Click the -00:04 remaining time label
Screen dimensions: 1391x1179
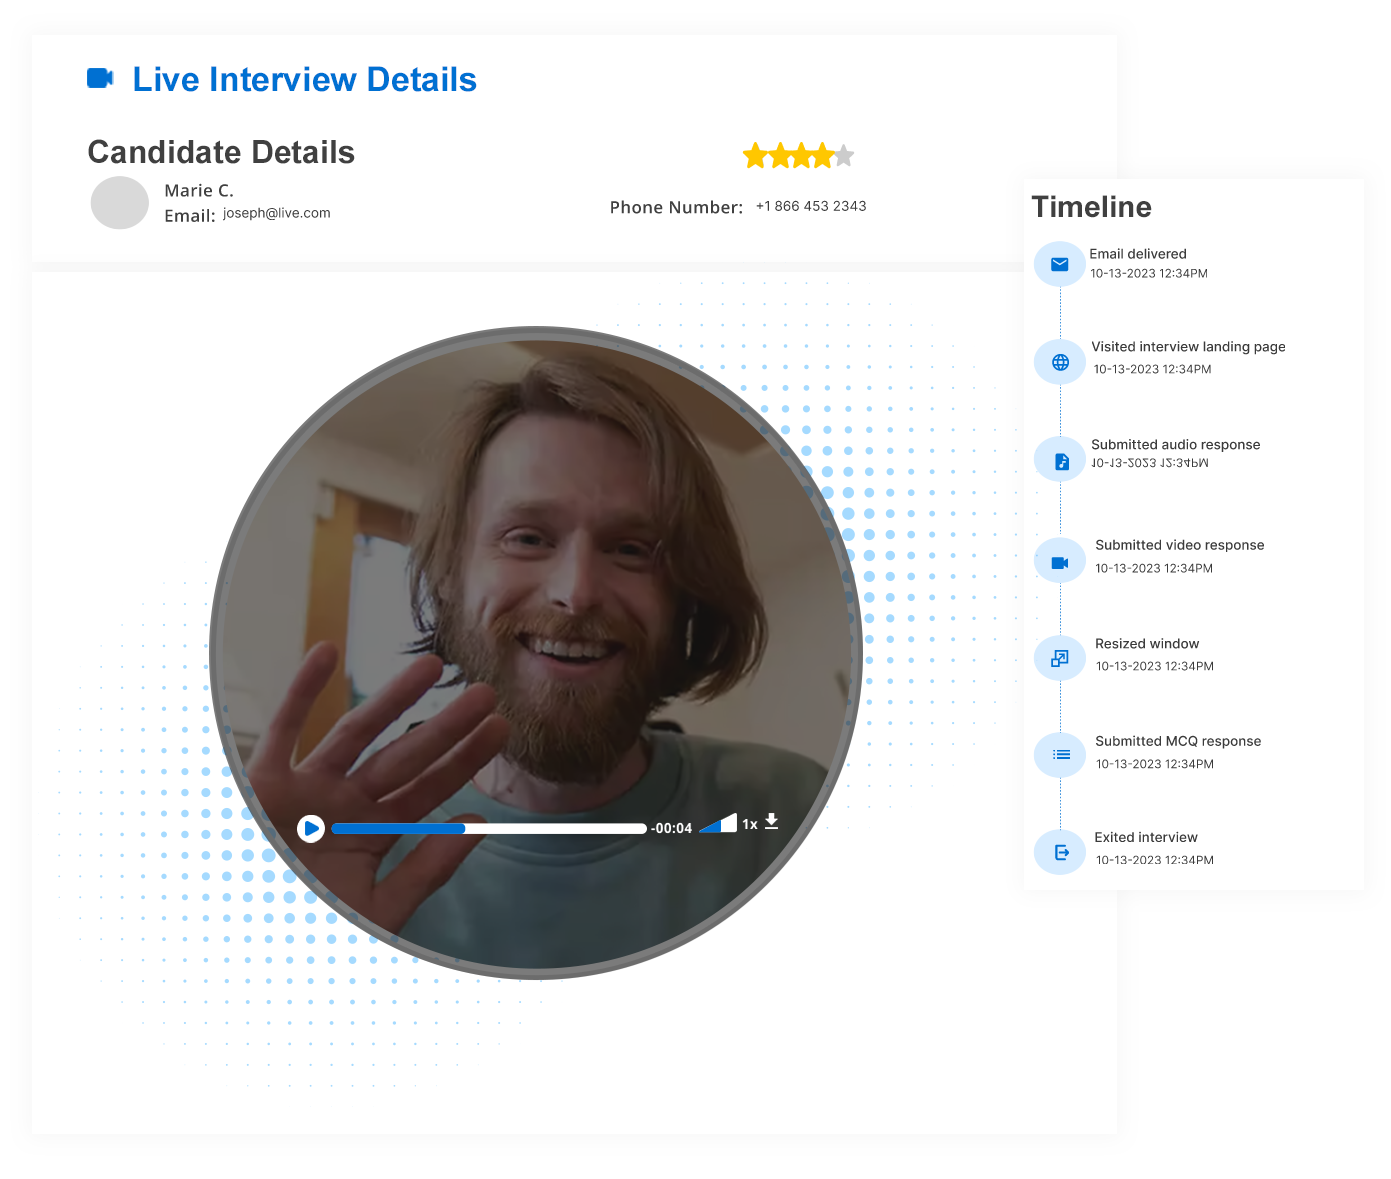[672, 828]
